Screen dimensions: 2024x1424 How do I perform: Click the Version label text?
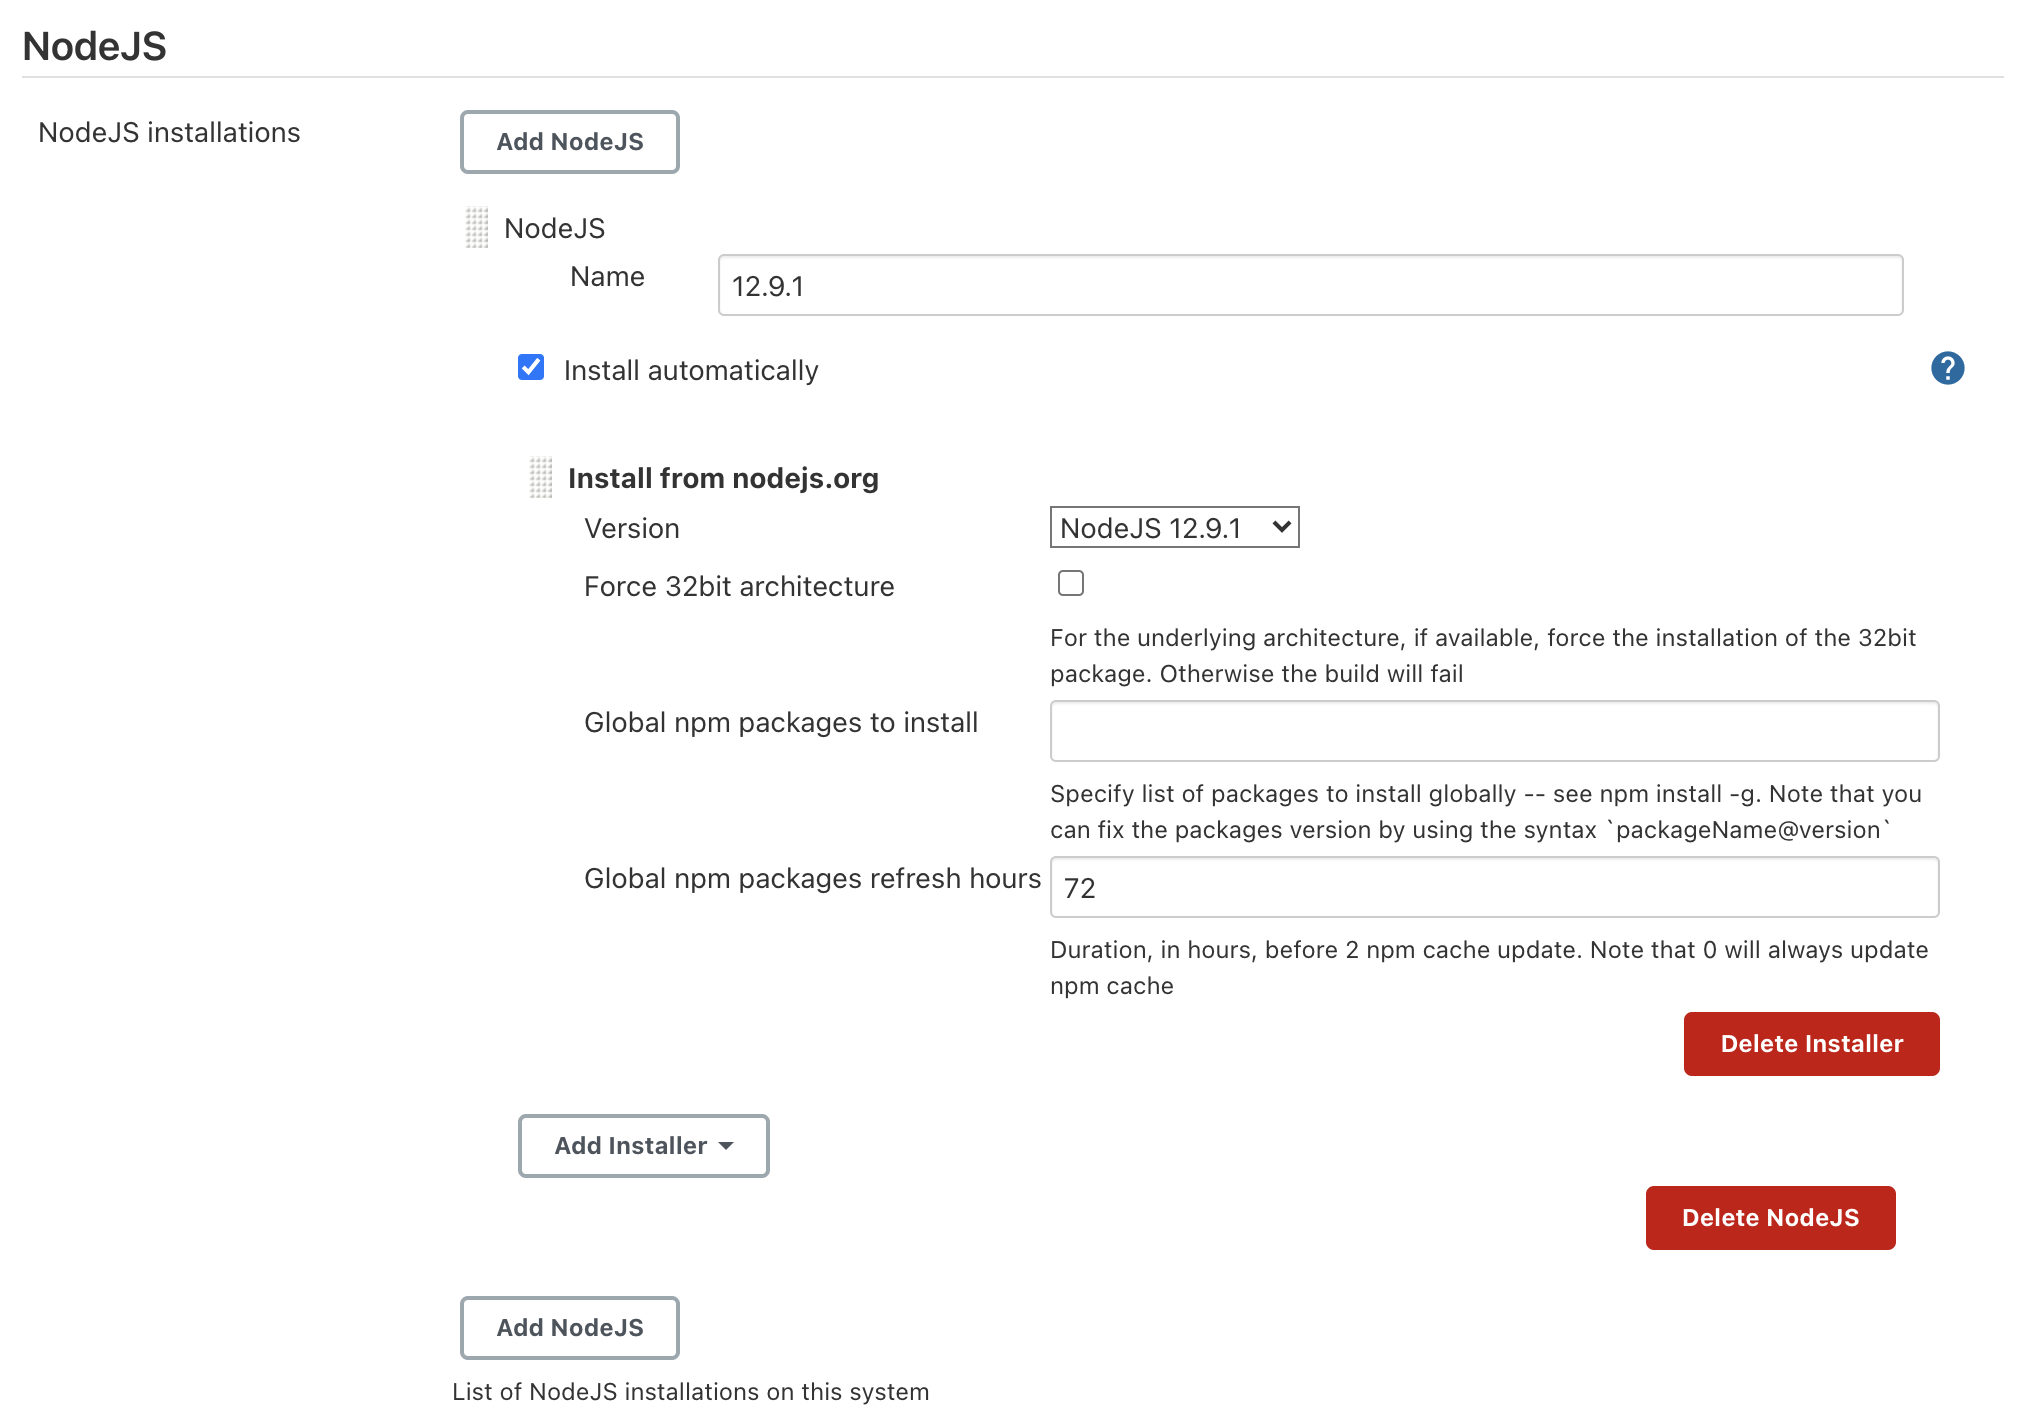coord(631,529)
